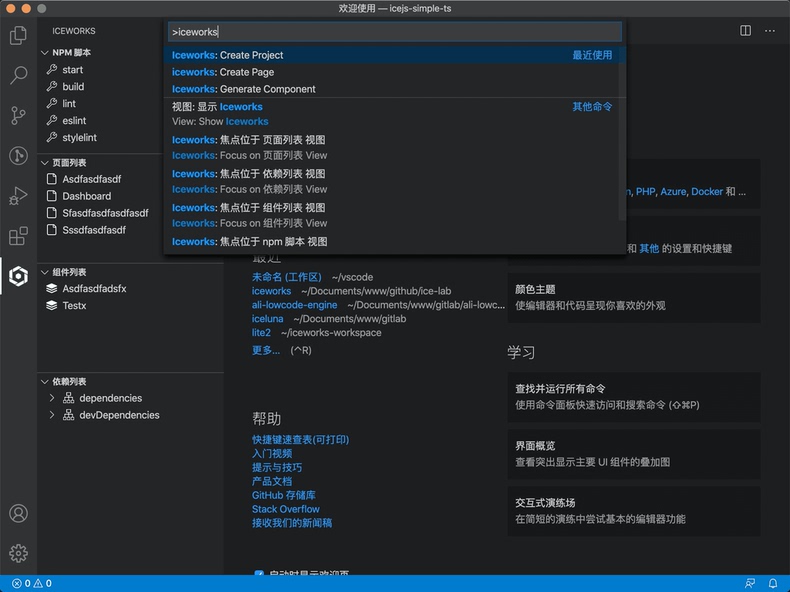790x592 pixels.
Task: Open the Accounts icon
Action: [18, 513]
